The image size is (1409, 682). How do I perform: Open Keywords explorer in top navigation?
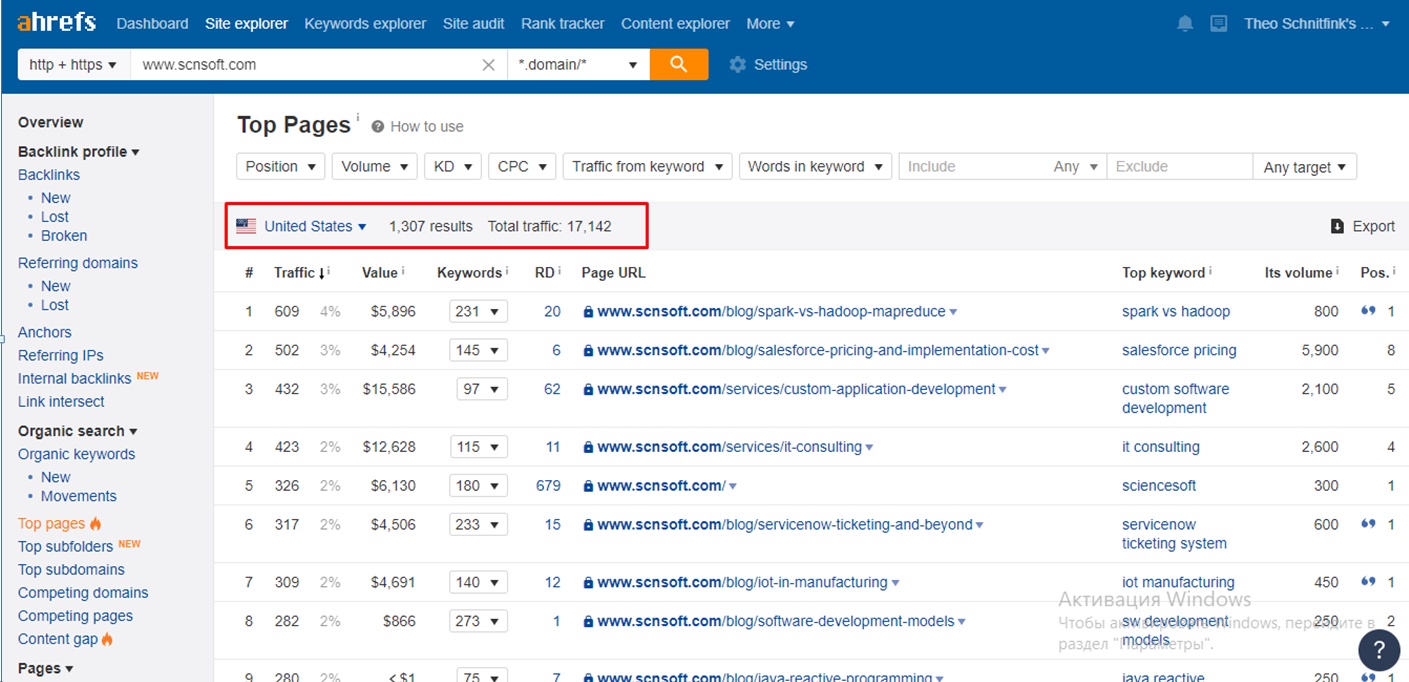tap(365, 23)
